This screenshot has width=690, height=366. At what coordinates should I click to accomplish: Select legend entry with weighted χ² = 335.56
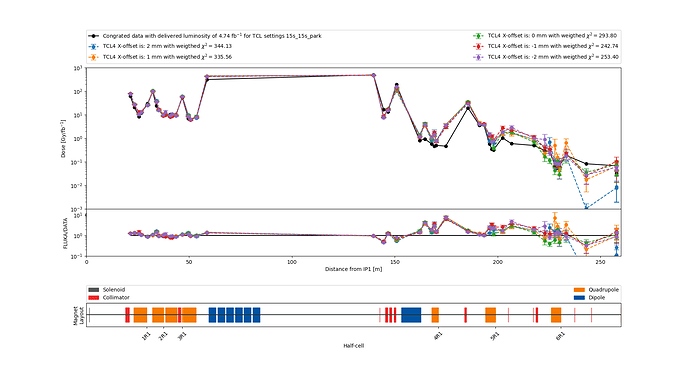(167, 57)
